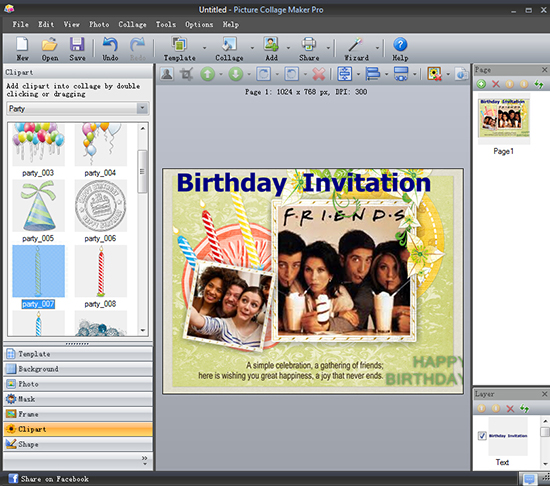Image resolution: width=550 pixels, height=486 pixels.
Task: Expand the Wizard toolbar dropdown arrow
Action: click(x=377, y=48)
